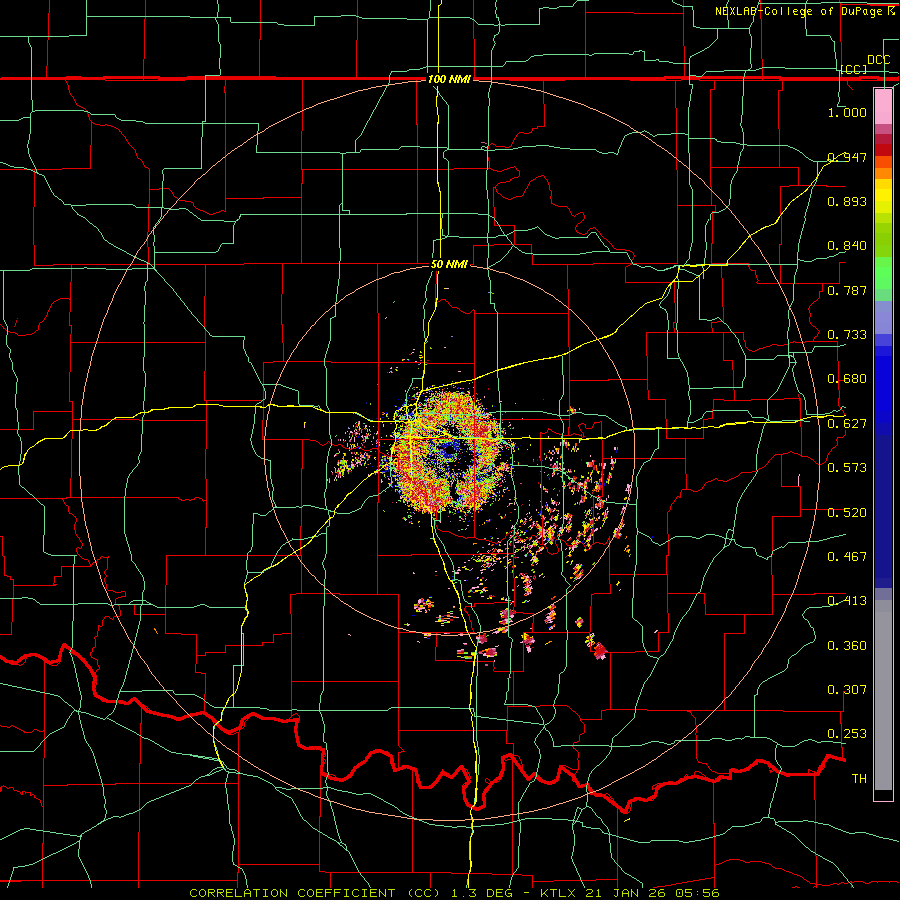Select the 1.000 scale value
This screenshot has width=900, height=900.
pos(847,112)
